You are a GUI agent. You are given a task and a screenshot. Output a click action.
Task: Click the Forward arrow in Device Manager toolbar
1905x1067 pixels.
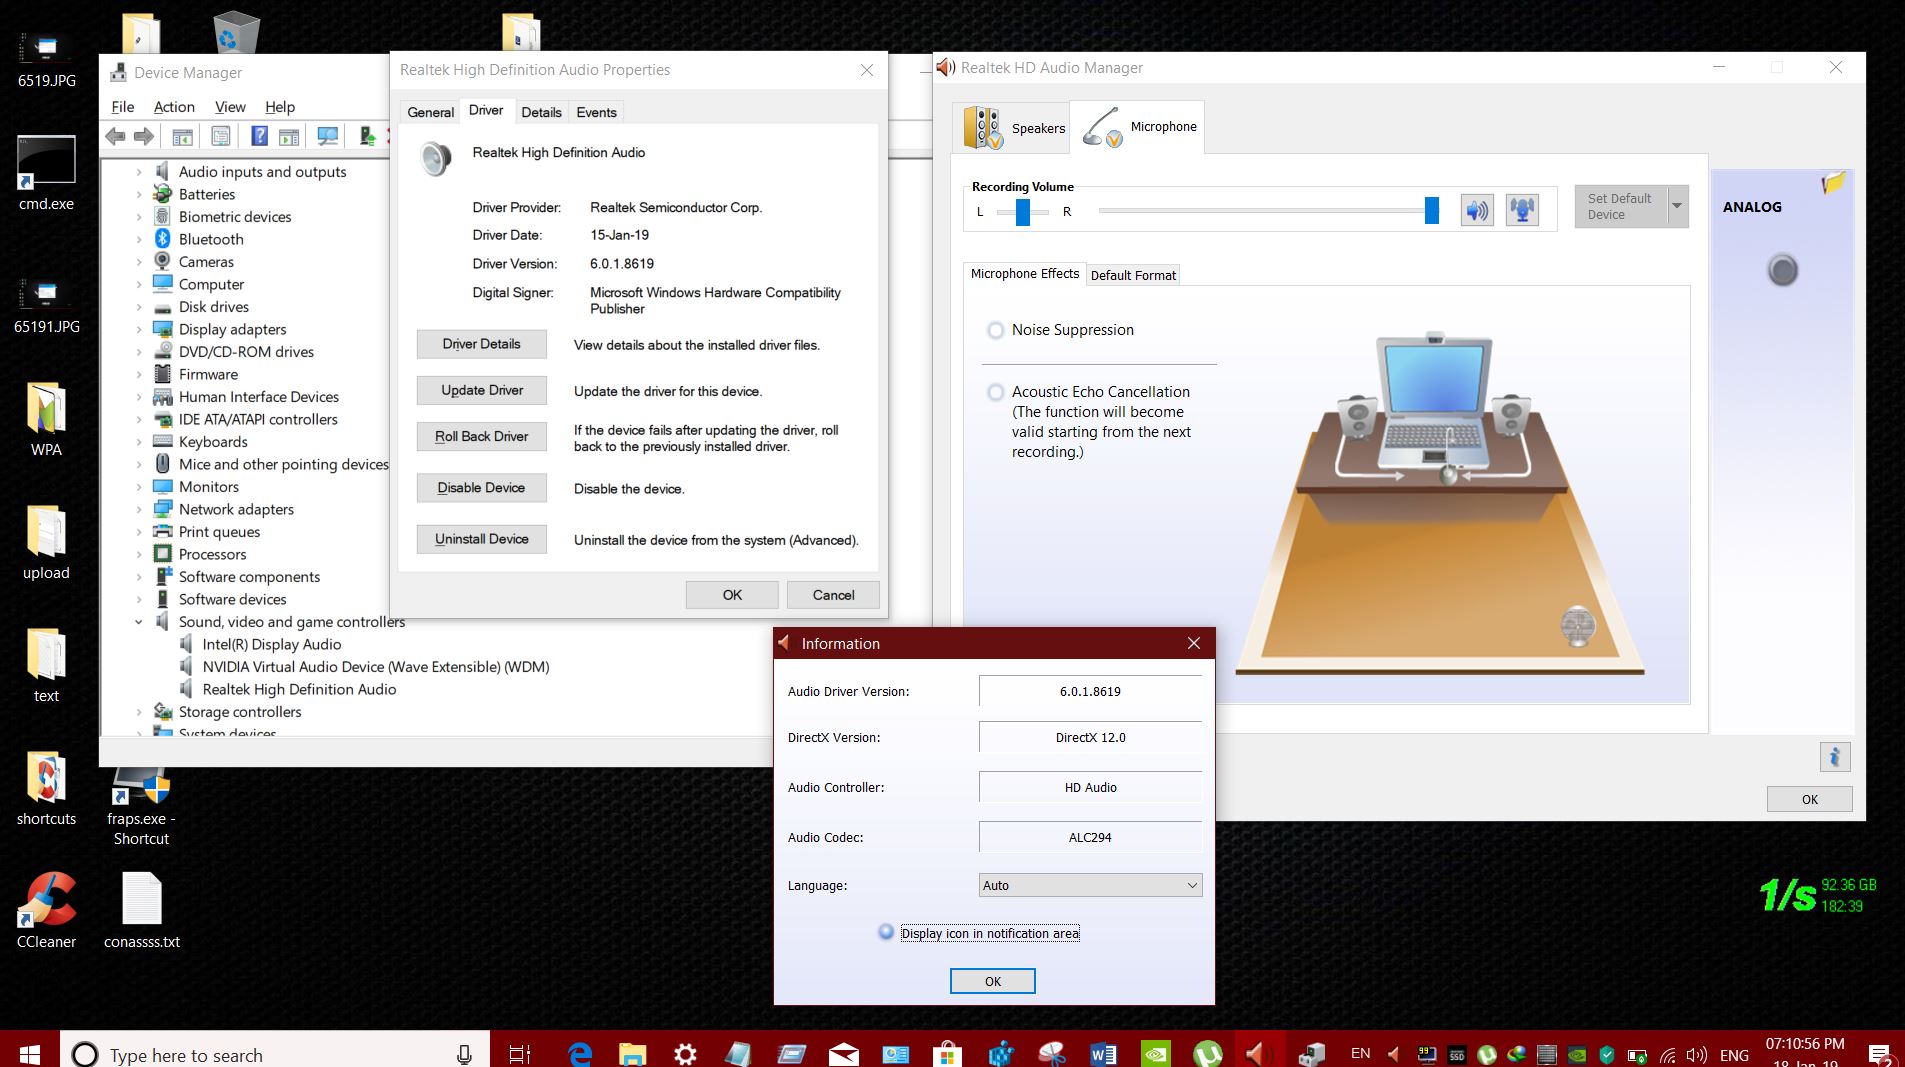tap(144, 136)
